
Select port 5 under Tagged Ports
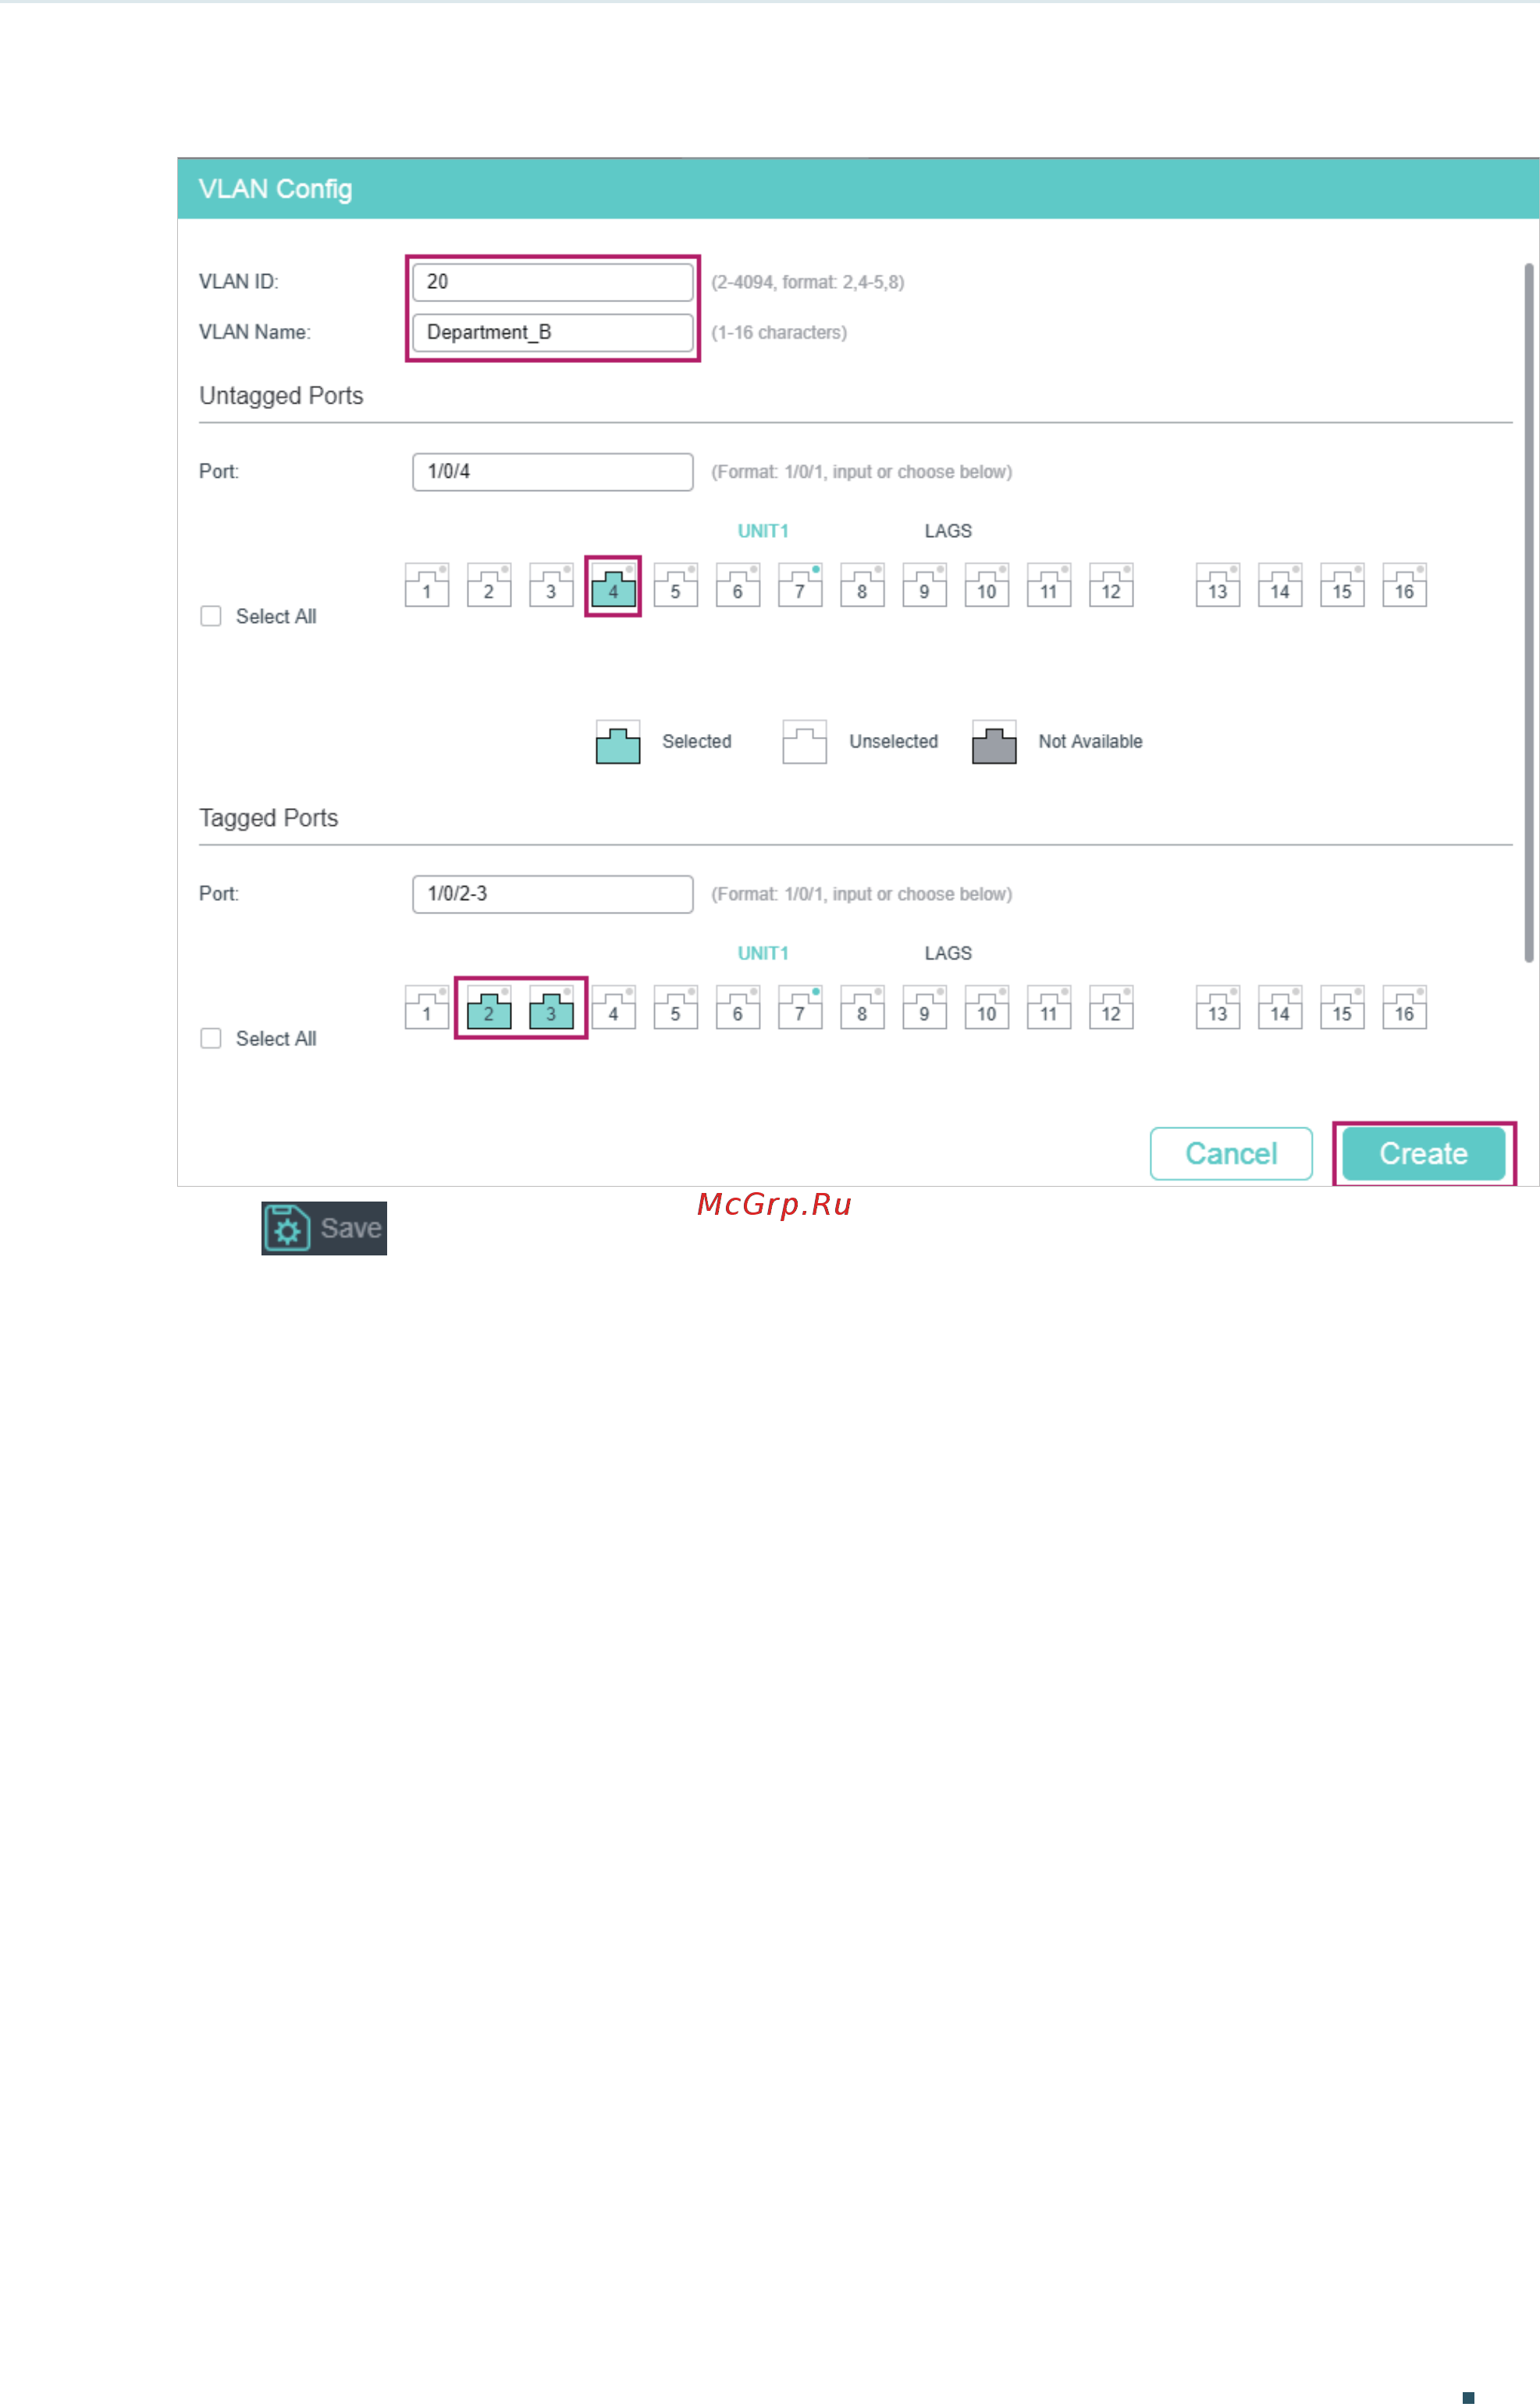coord(676,1007)
